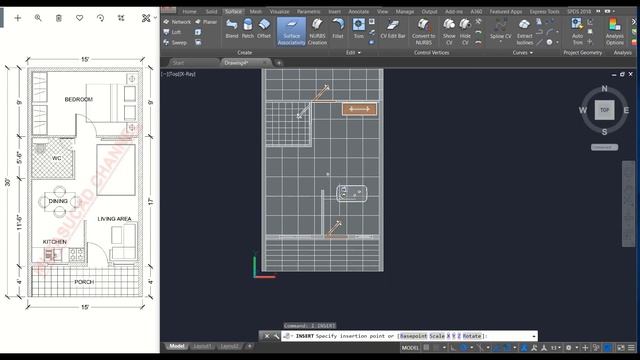
Task: Click ViewCube East direction
Action: [626, 110]
